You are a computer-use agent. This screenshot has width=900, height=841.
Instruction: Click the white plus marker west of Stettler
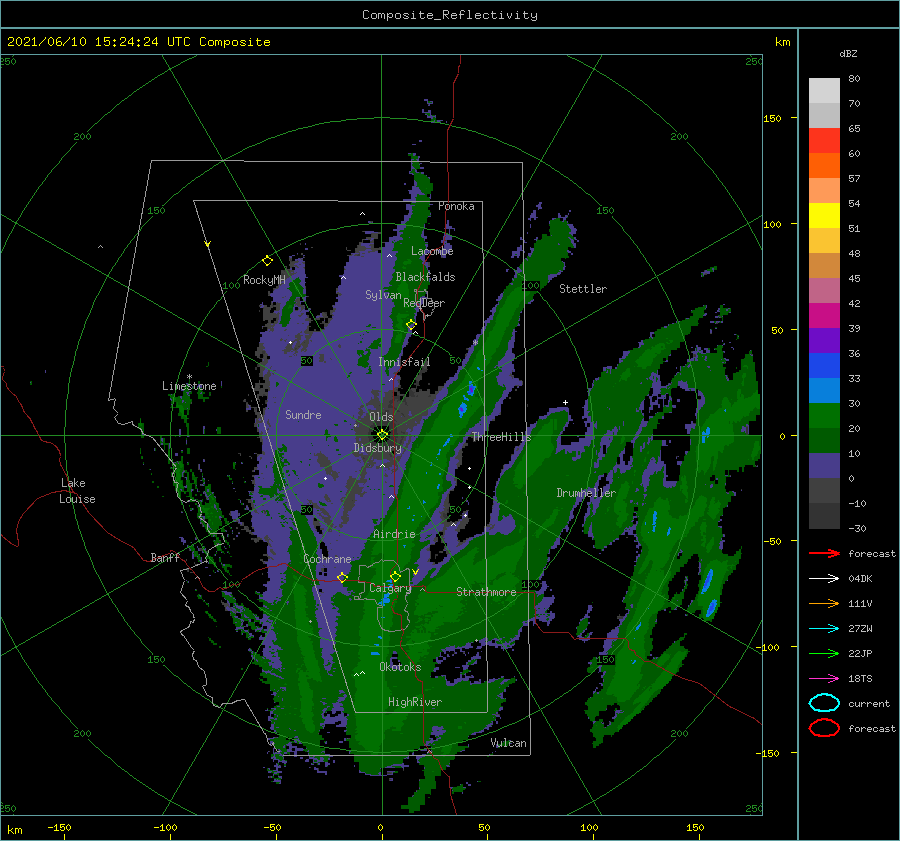tap(565, 402)
